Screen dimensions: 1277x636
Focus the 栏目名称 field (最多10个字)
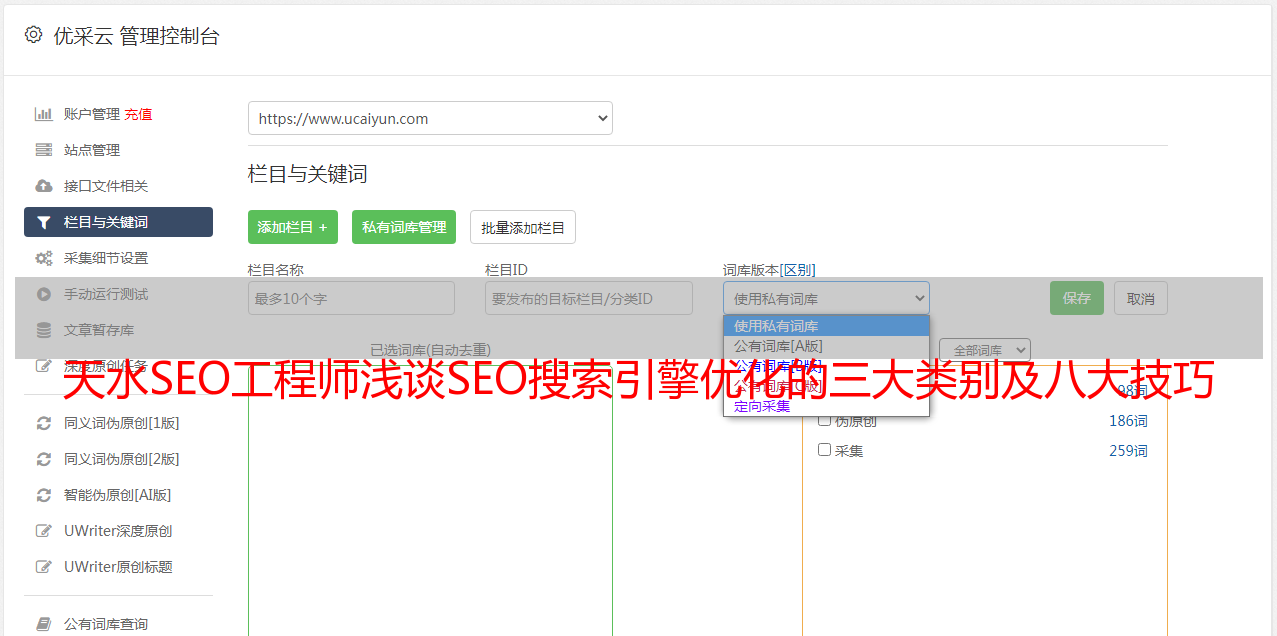[x=351, y=298]
